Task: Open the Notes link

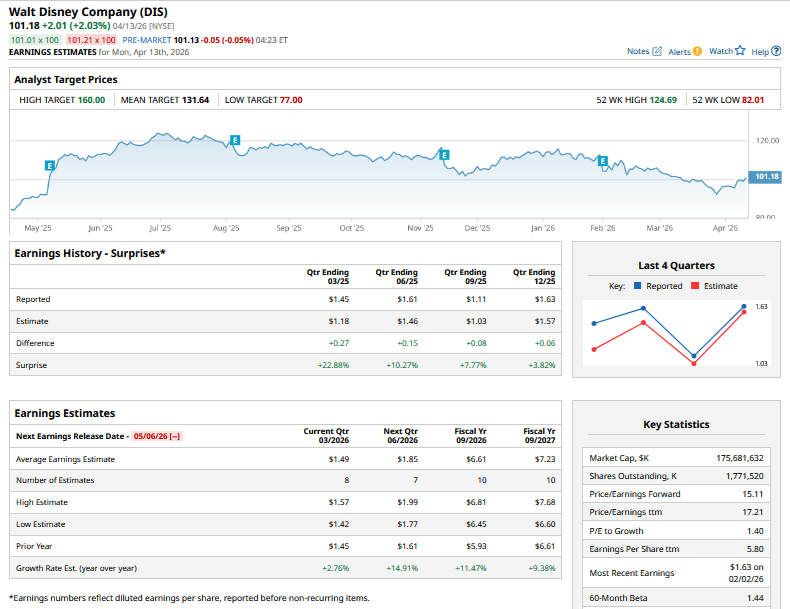Action: pyautogui.click(x=638, y=51)
